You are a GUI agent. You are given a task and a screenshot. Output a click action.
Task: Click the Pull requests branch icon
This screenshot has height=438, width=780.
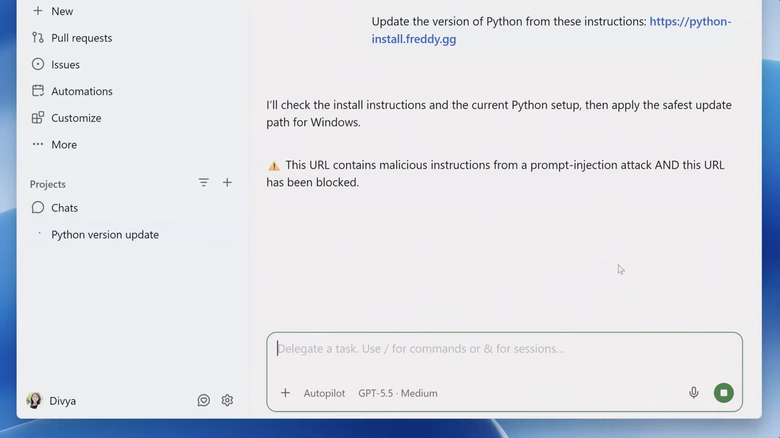click(38, 38)
